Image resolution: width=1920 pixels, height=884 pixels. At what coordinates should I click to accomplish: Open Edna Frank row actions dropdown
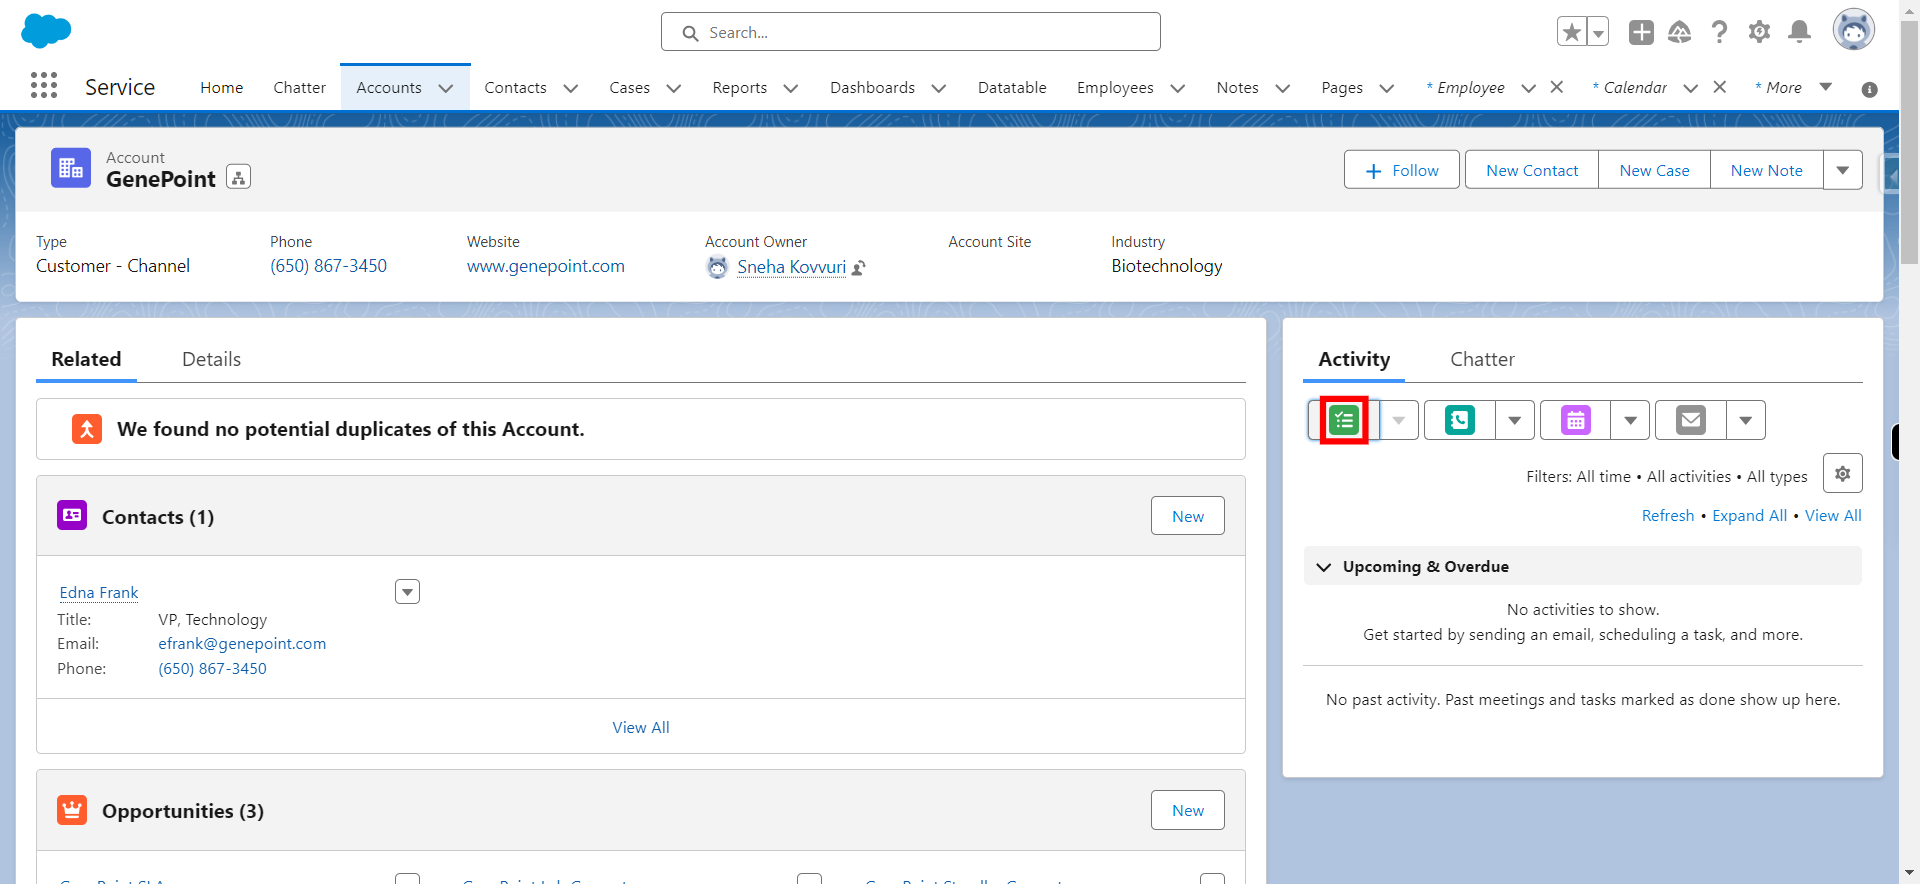click(407, 592)
